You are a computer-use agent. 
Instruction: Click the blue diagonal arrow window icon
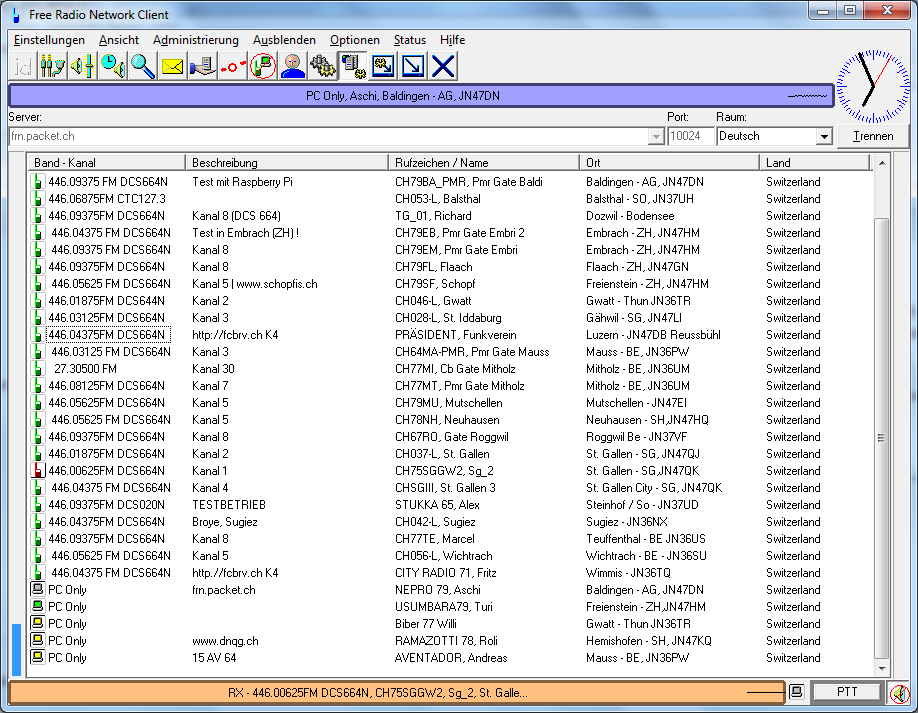(x=413, y=66)
